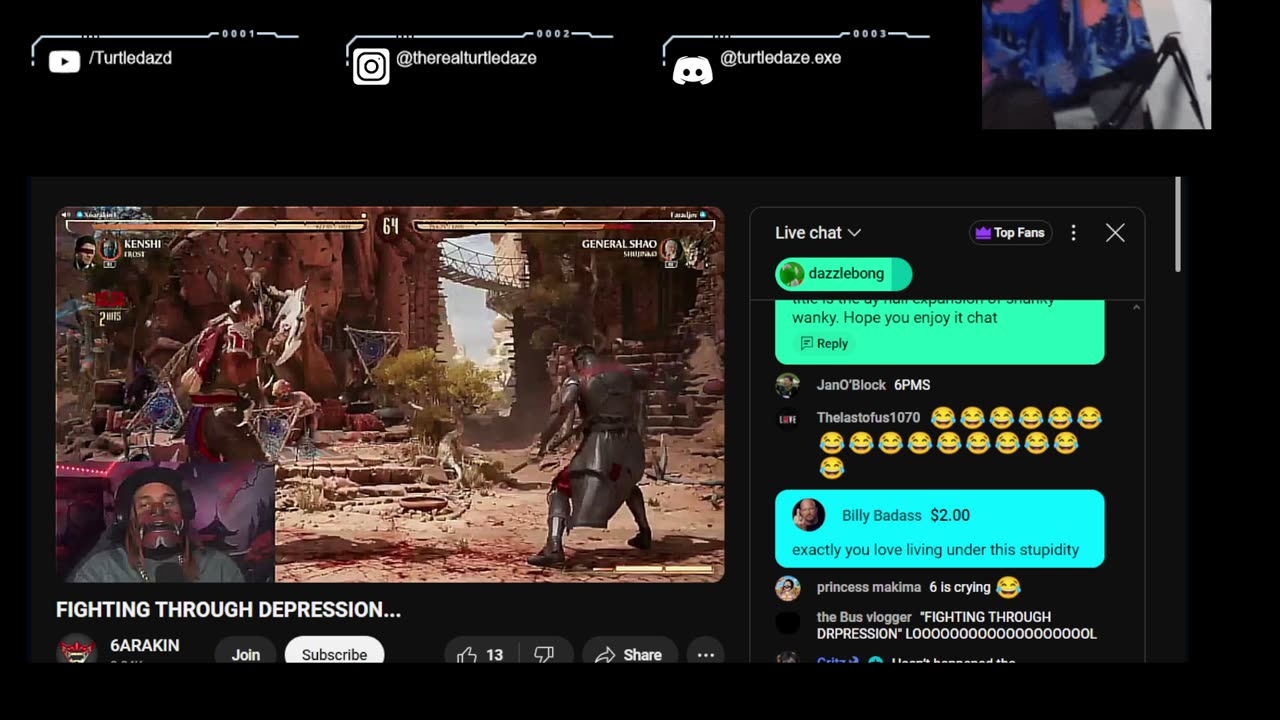Click Thelastofus1070 chat avatar

[x=788, y=419]
